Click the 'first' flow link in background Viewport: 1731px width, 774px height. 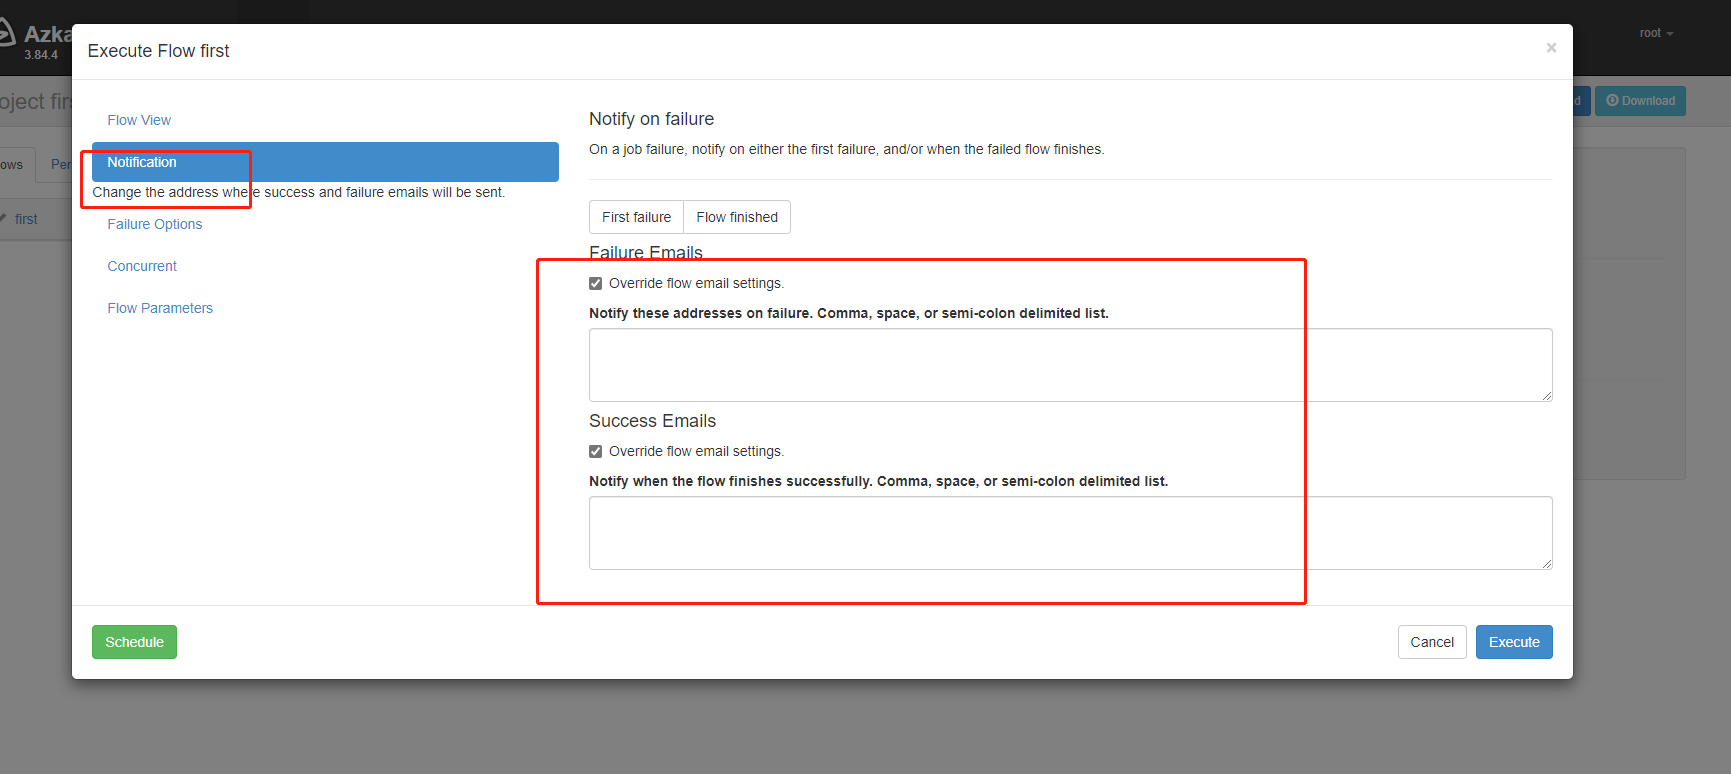click(26, 219)
